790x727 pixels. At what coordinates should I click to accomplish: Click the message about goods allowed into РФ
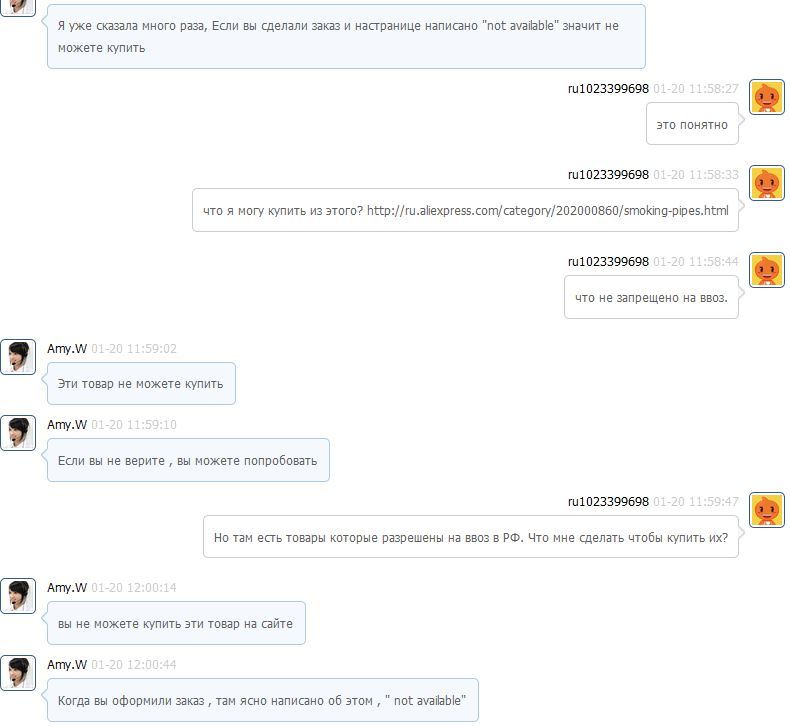pos(471,537)
